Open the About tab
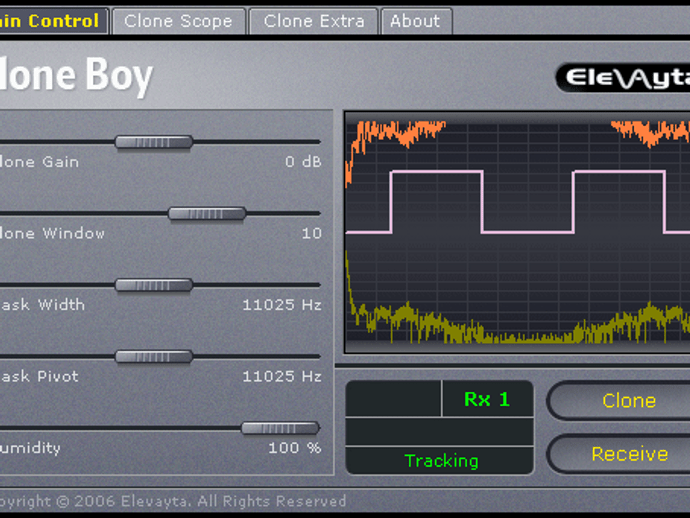The width and height of the screenshot is (690, 518). (415, 21)
